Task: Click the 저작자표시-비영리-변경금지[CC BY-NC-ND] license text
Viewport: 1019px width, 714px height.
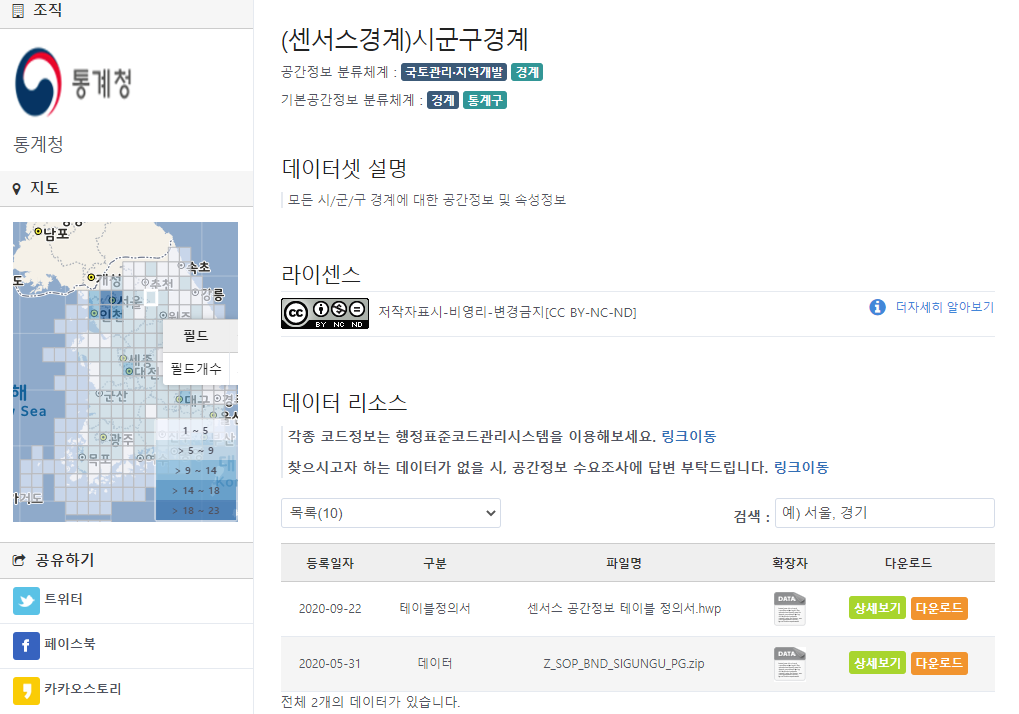Action: click(508, 312)
